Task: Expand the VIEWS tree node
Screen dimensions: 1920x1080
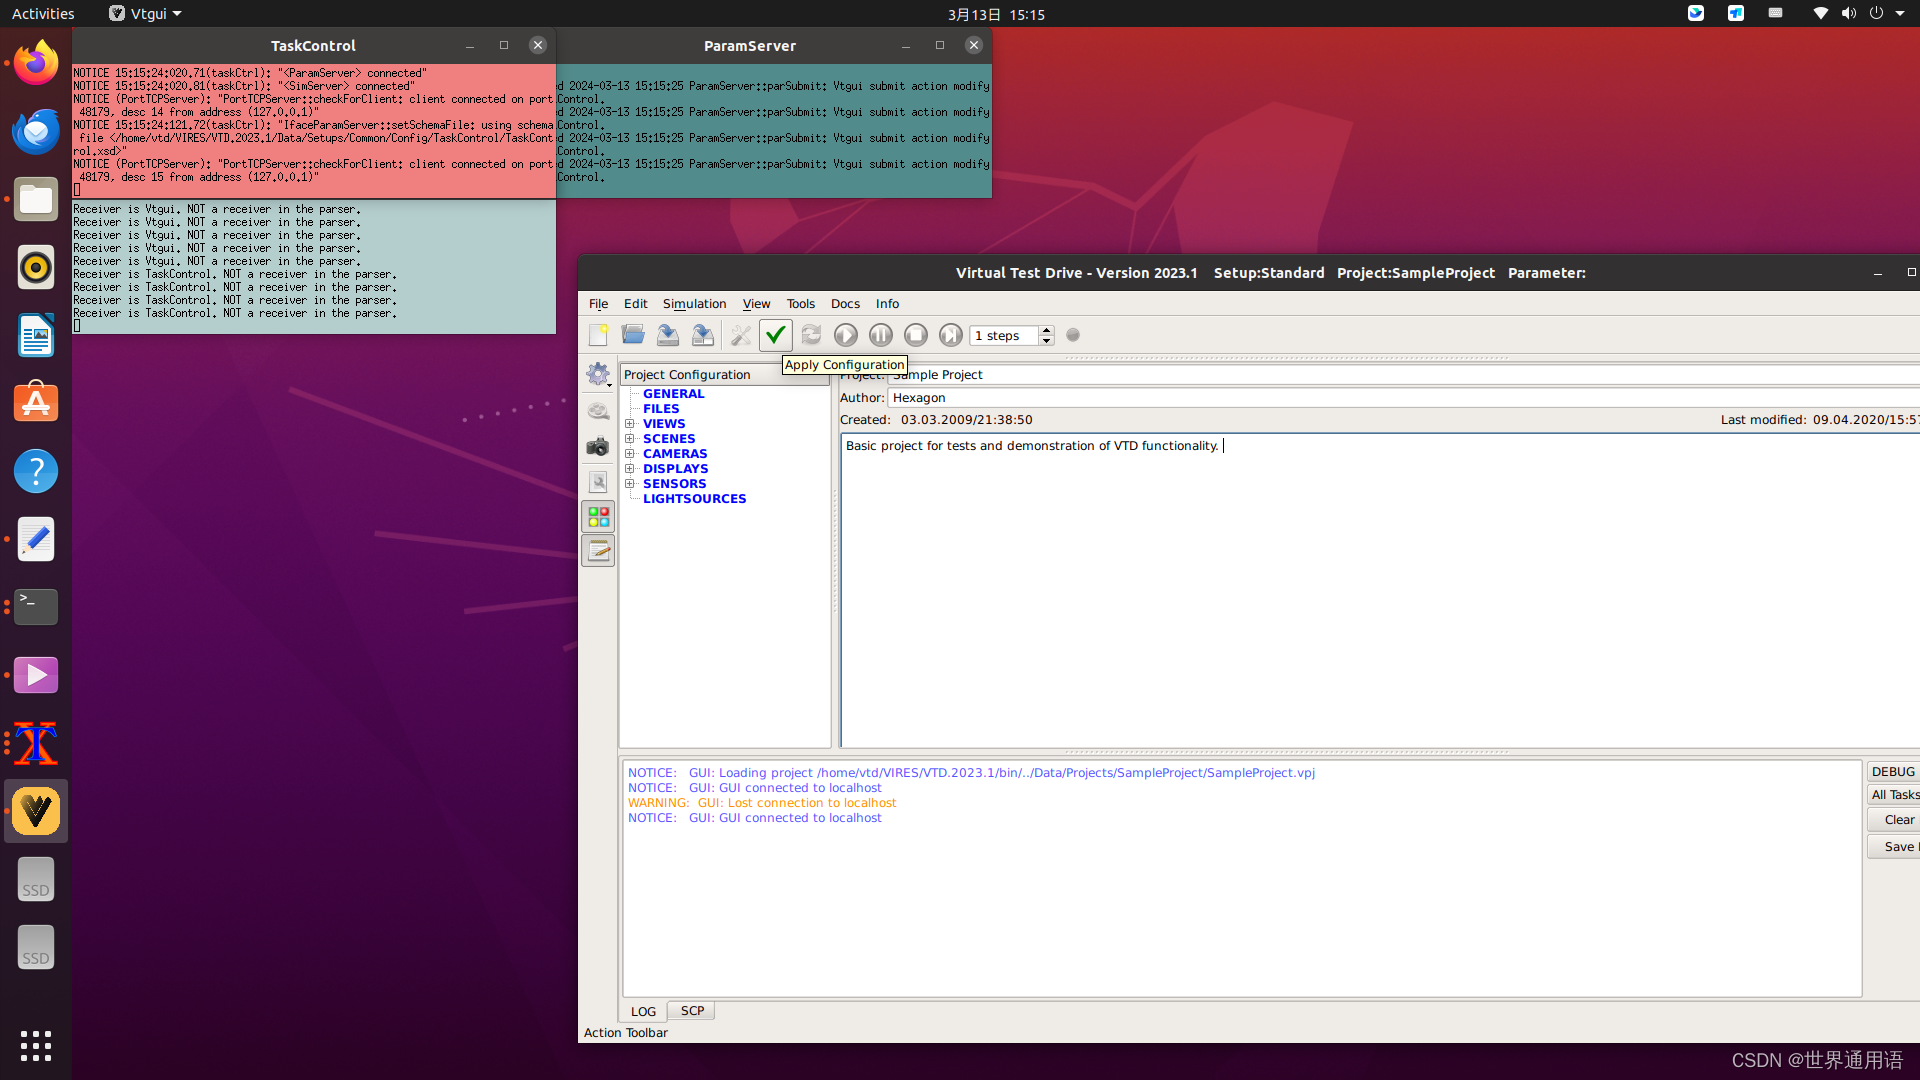Action: click(x=630, y=424)
